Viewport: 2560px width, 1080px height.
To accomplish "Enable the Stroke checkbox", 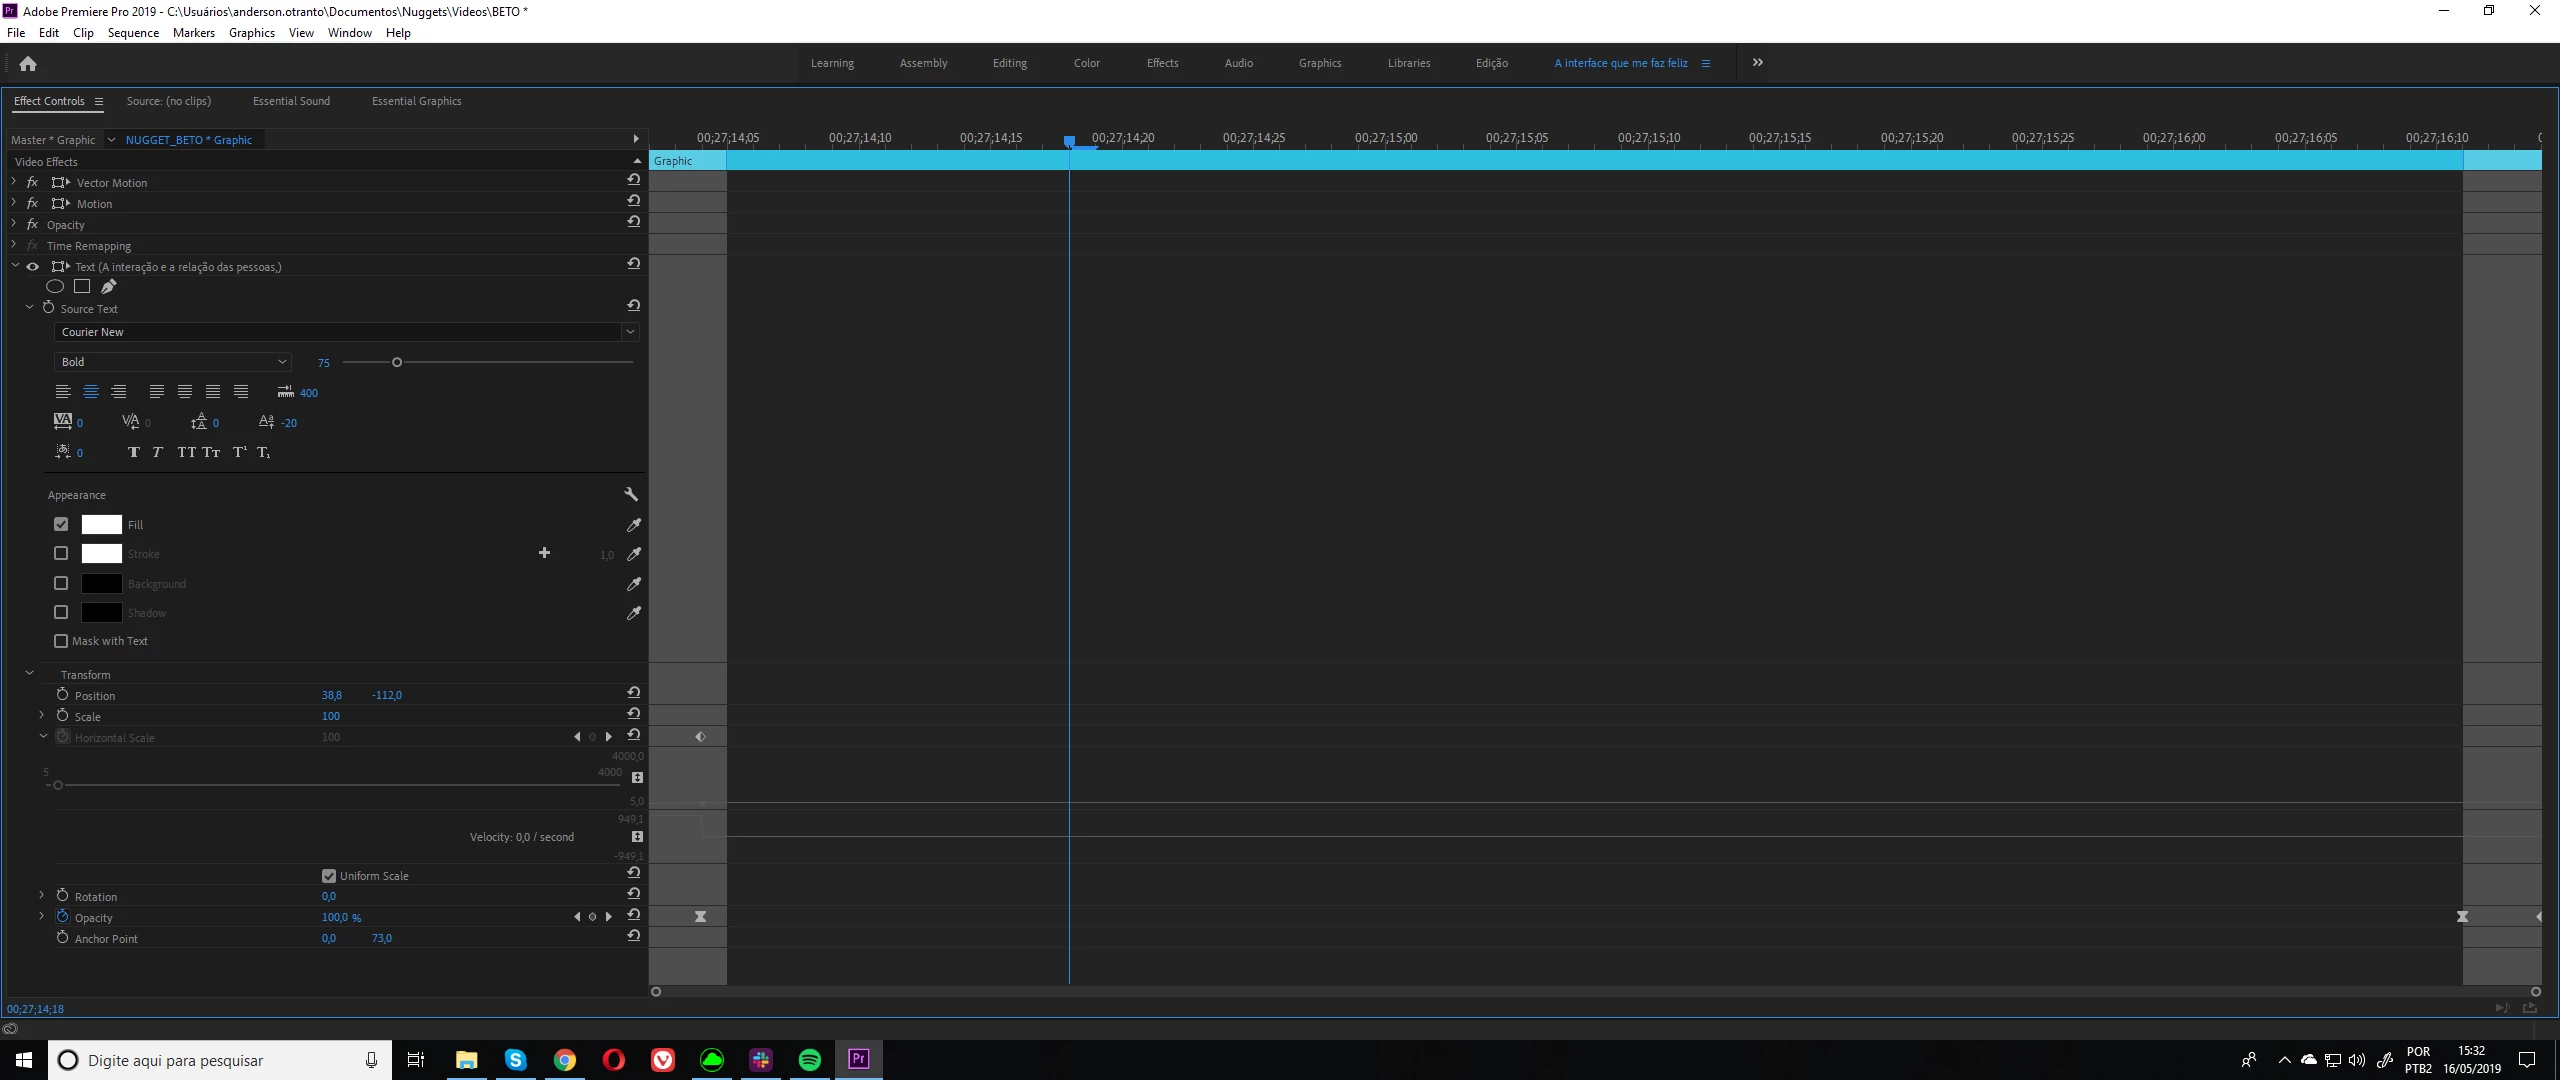I will point(61,554).
